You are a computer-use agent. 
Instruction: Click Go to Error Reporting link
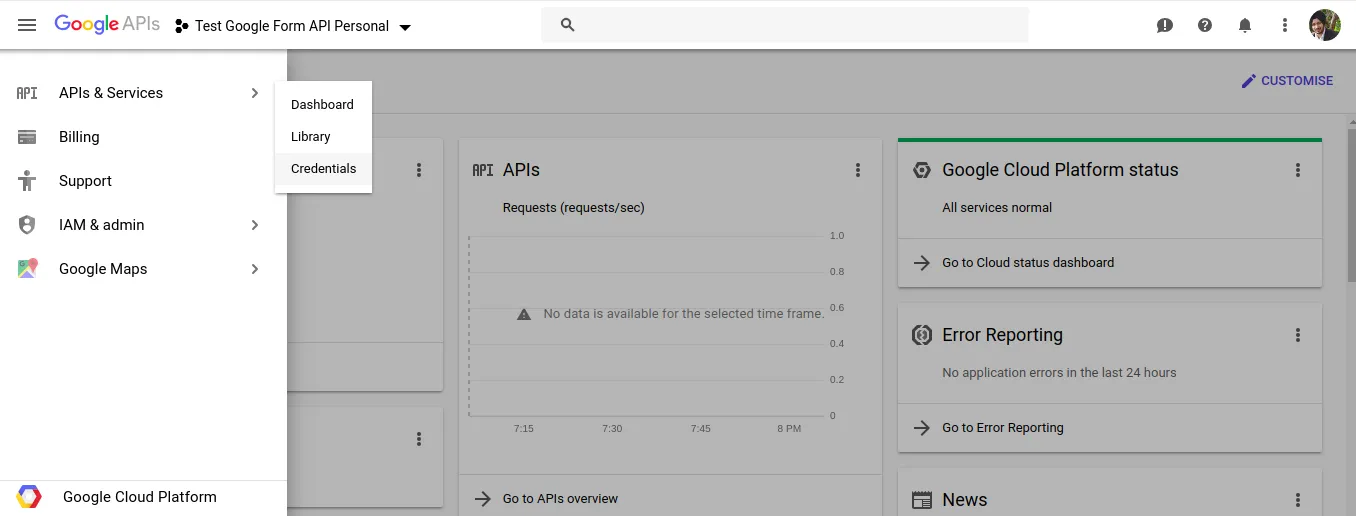click(x=1003, y=428)
